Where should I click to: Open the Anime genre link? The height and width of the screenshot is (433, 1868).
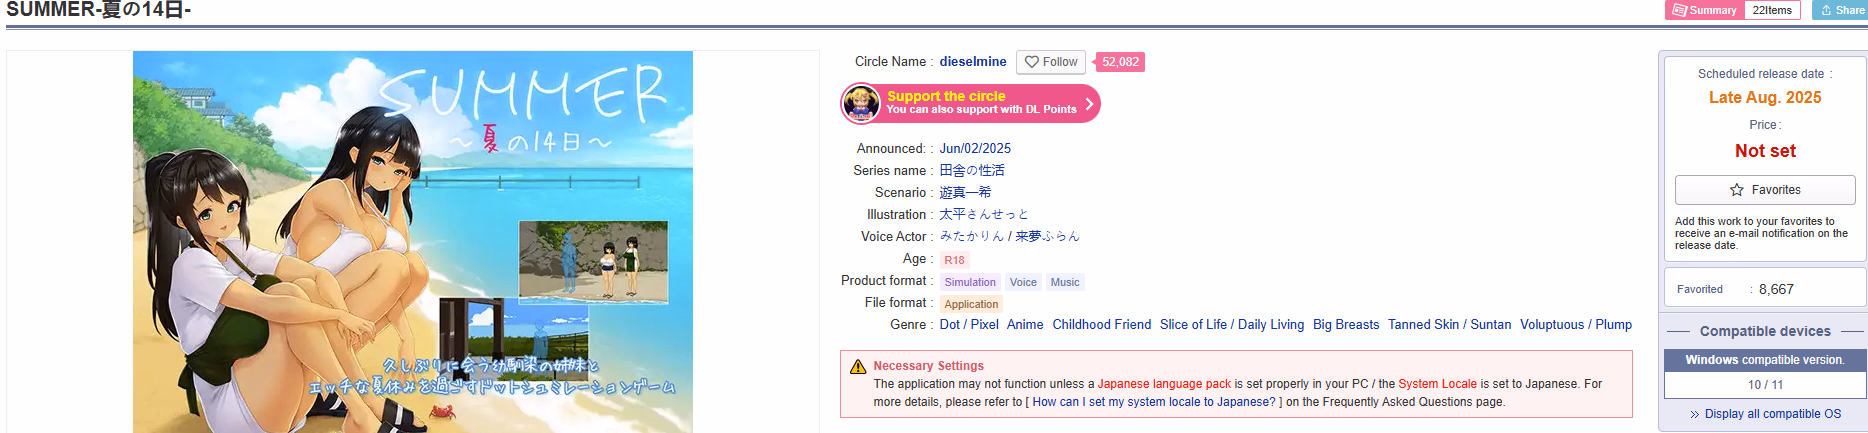[1025, 324]
